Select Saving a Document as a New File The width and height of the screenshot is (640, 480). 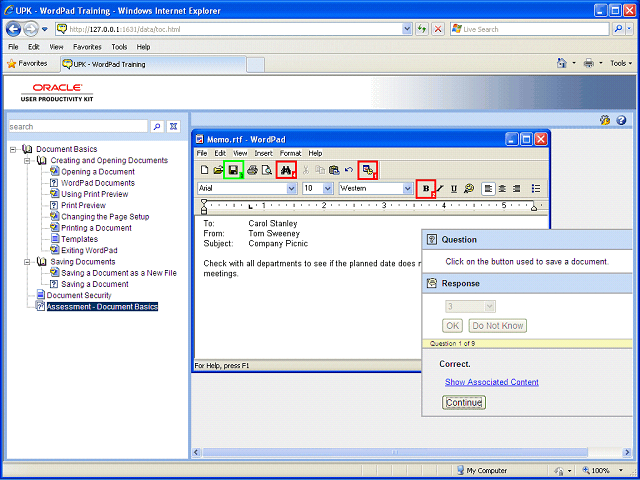pos(119,273)
